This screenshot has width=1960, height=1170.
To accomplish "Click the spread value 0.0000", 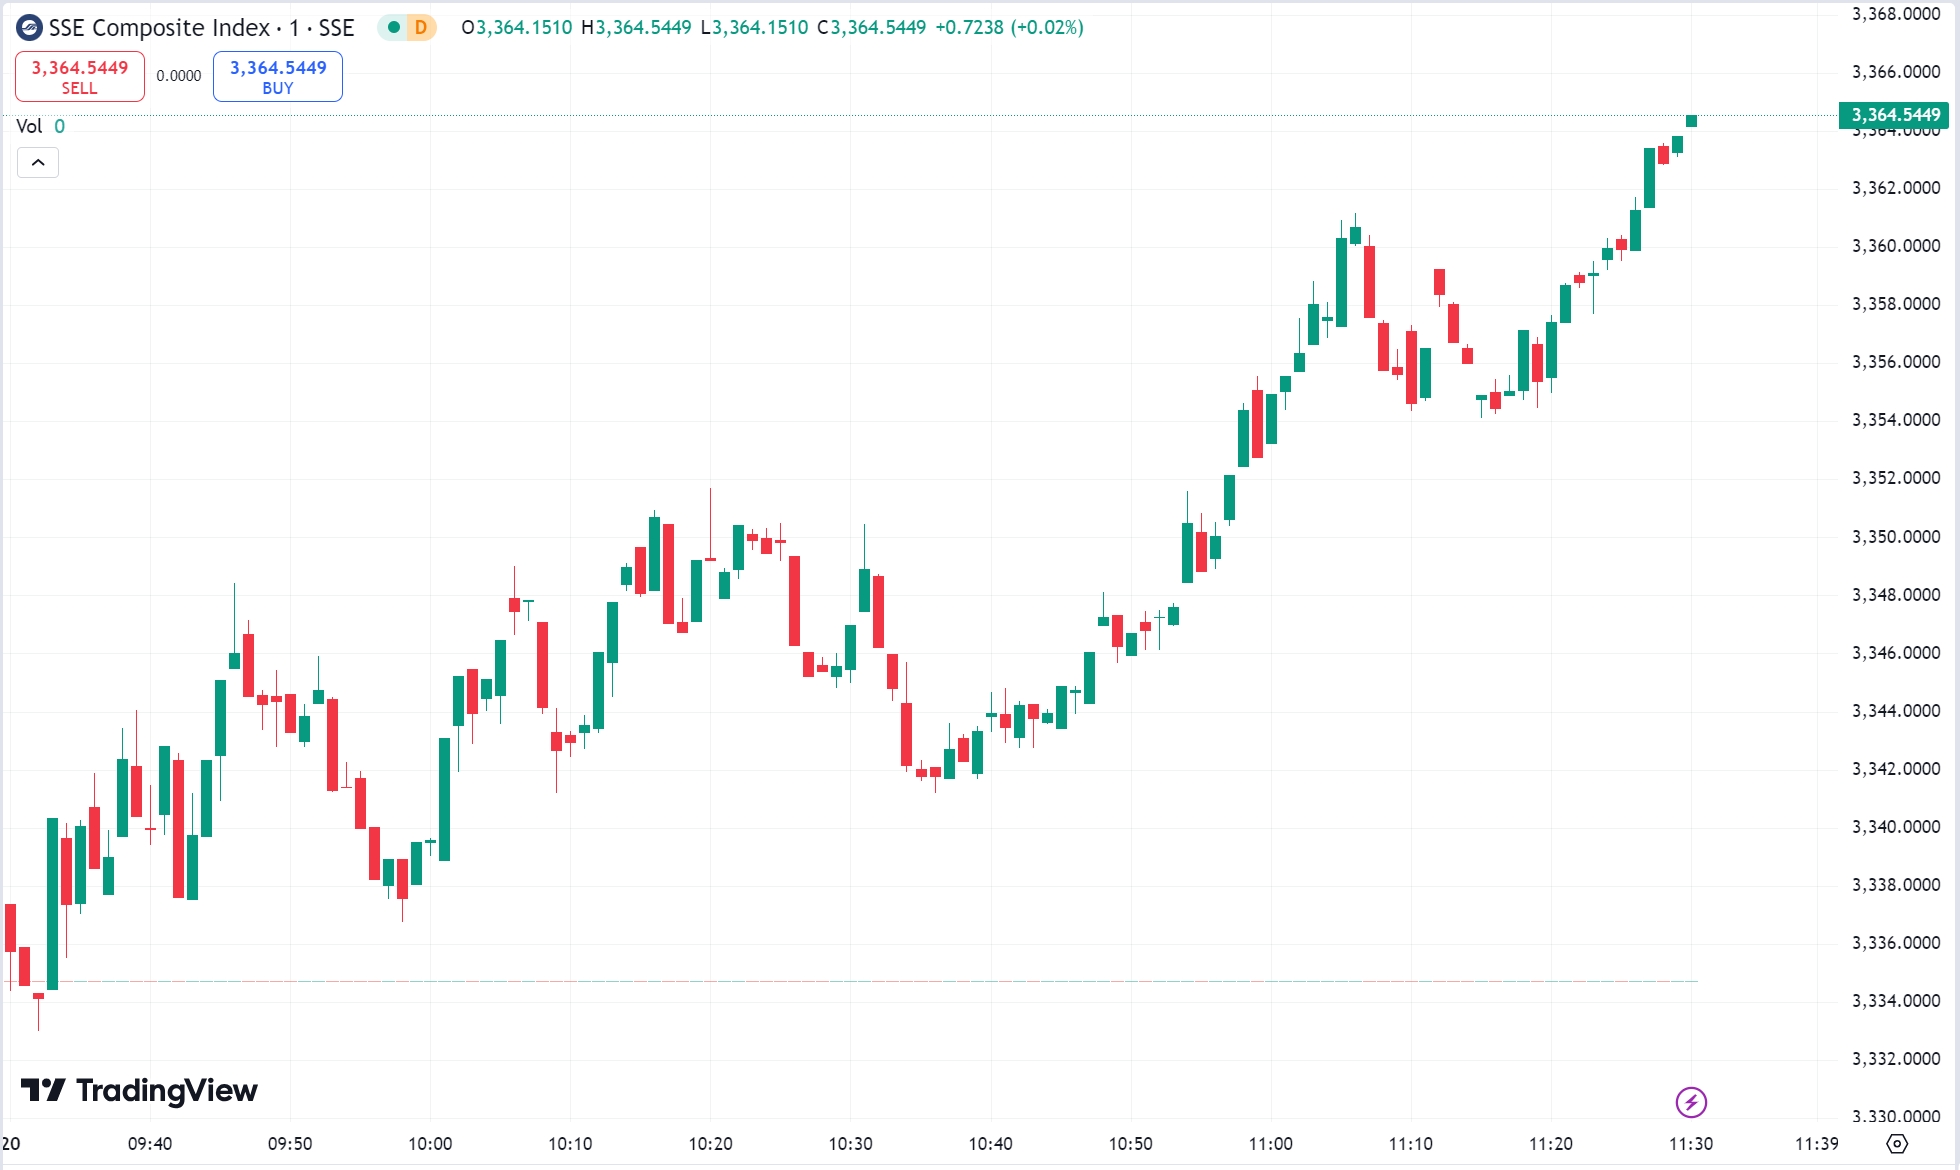I will pyautogui.click(x=179, y=76).
